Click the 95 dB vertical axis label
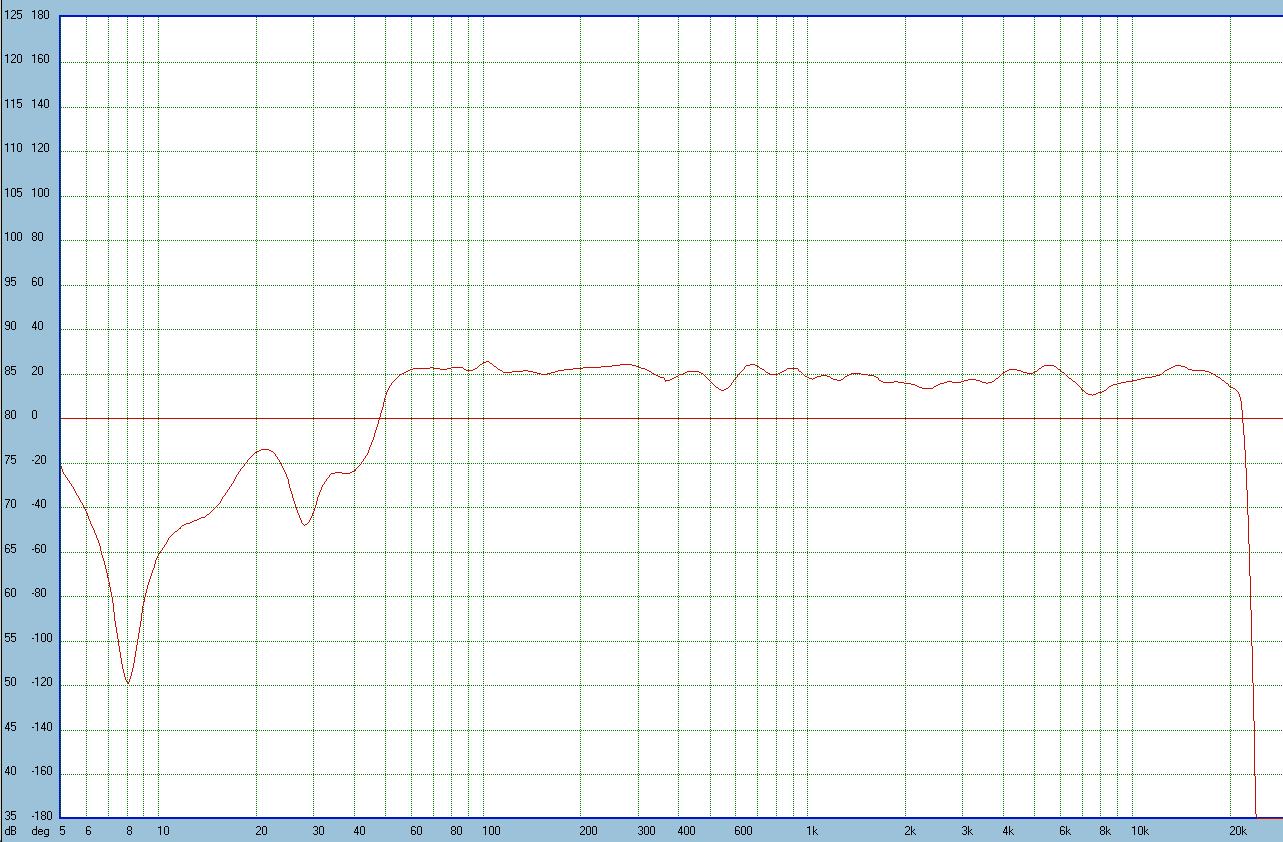Image resolution: width=1283 pixels, height=842 pixels. 11,283
